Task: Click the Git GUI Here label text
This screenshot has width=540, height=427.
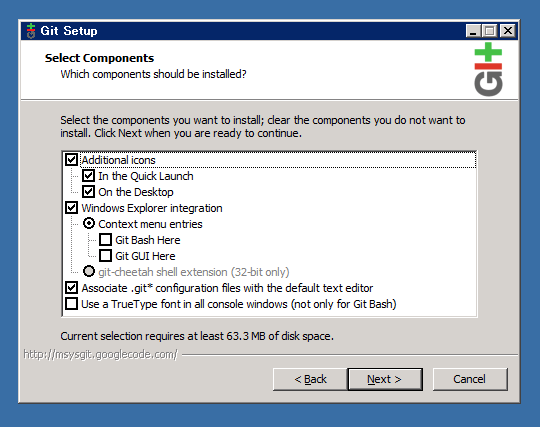Action: coord(145,256)
